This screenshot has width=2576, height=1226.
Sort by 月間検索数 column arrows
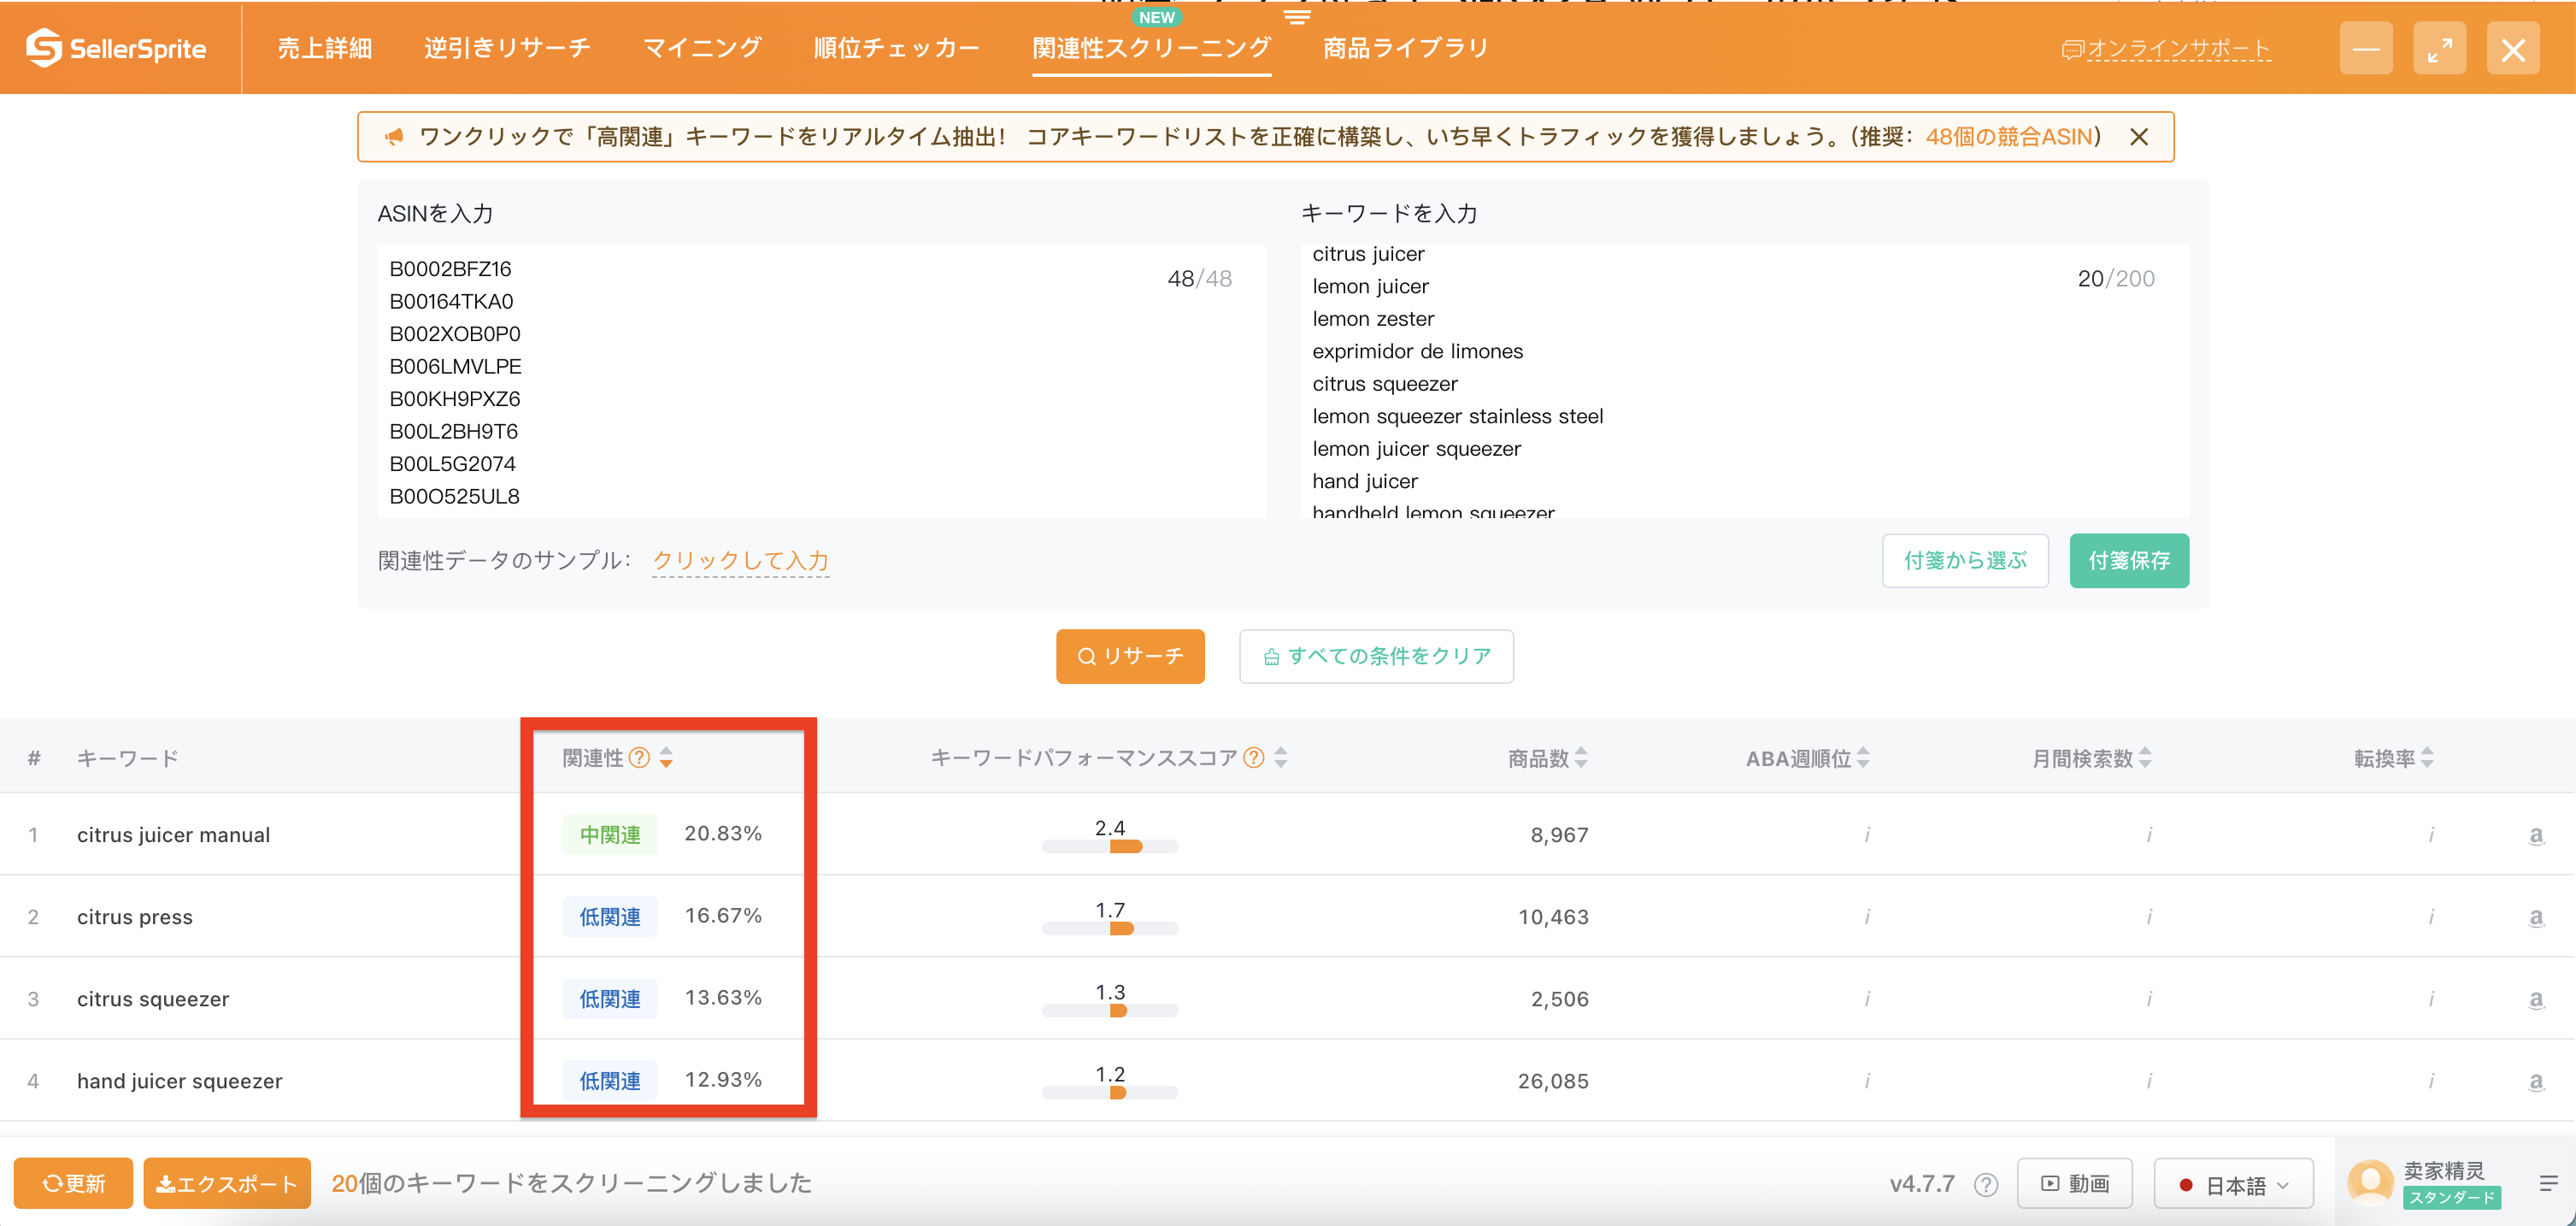pos(2145,758)
